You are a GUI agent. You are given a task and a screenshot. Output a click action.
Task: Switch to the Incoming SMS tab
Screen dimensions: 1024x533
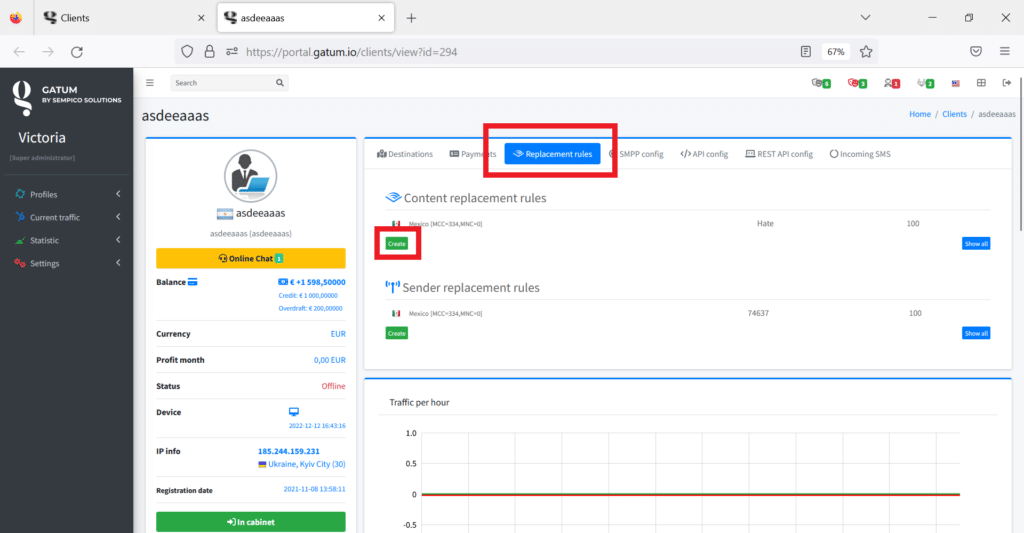pyautogui.click(x=860, y=154)
